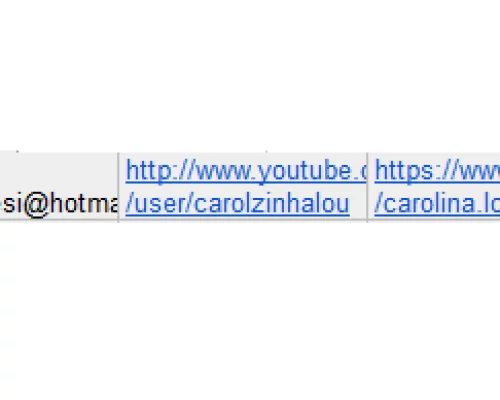Image resolution: width=500 pixels, height=400 pixels.
Task: Select the cell containing si@hotma email
Action: [59, 186]
